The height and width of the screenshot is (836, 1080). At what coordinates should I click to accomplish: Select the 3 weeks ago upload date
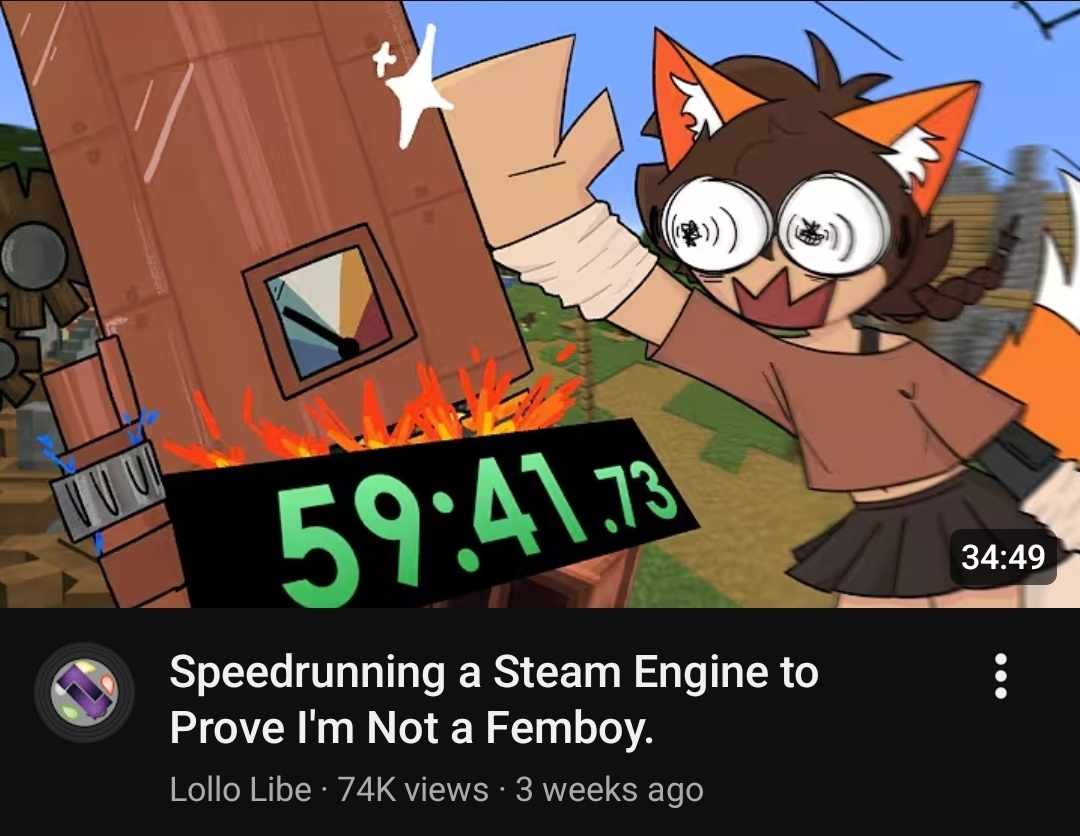(x=610, y=789)
